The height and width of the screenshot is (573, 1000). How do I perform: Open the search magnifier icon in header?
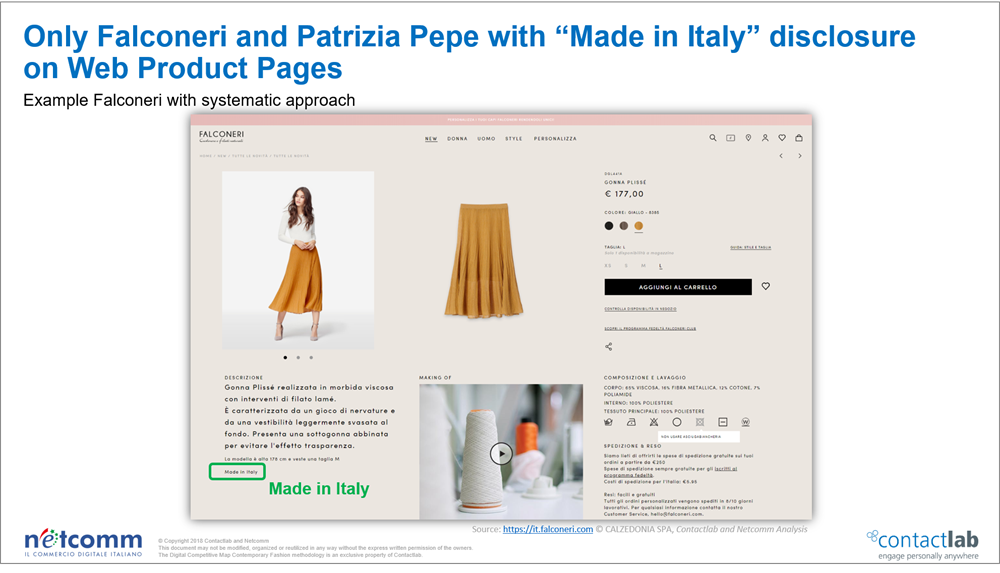pyautogui.click(x=712, y=138)
